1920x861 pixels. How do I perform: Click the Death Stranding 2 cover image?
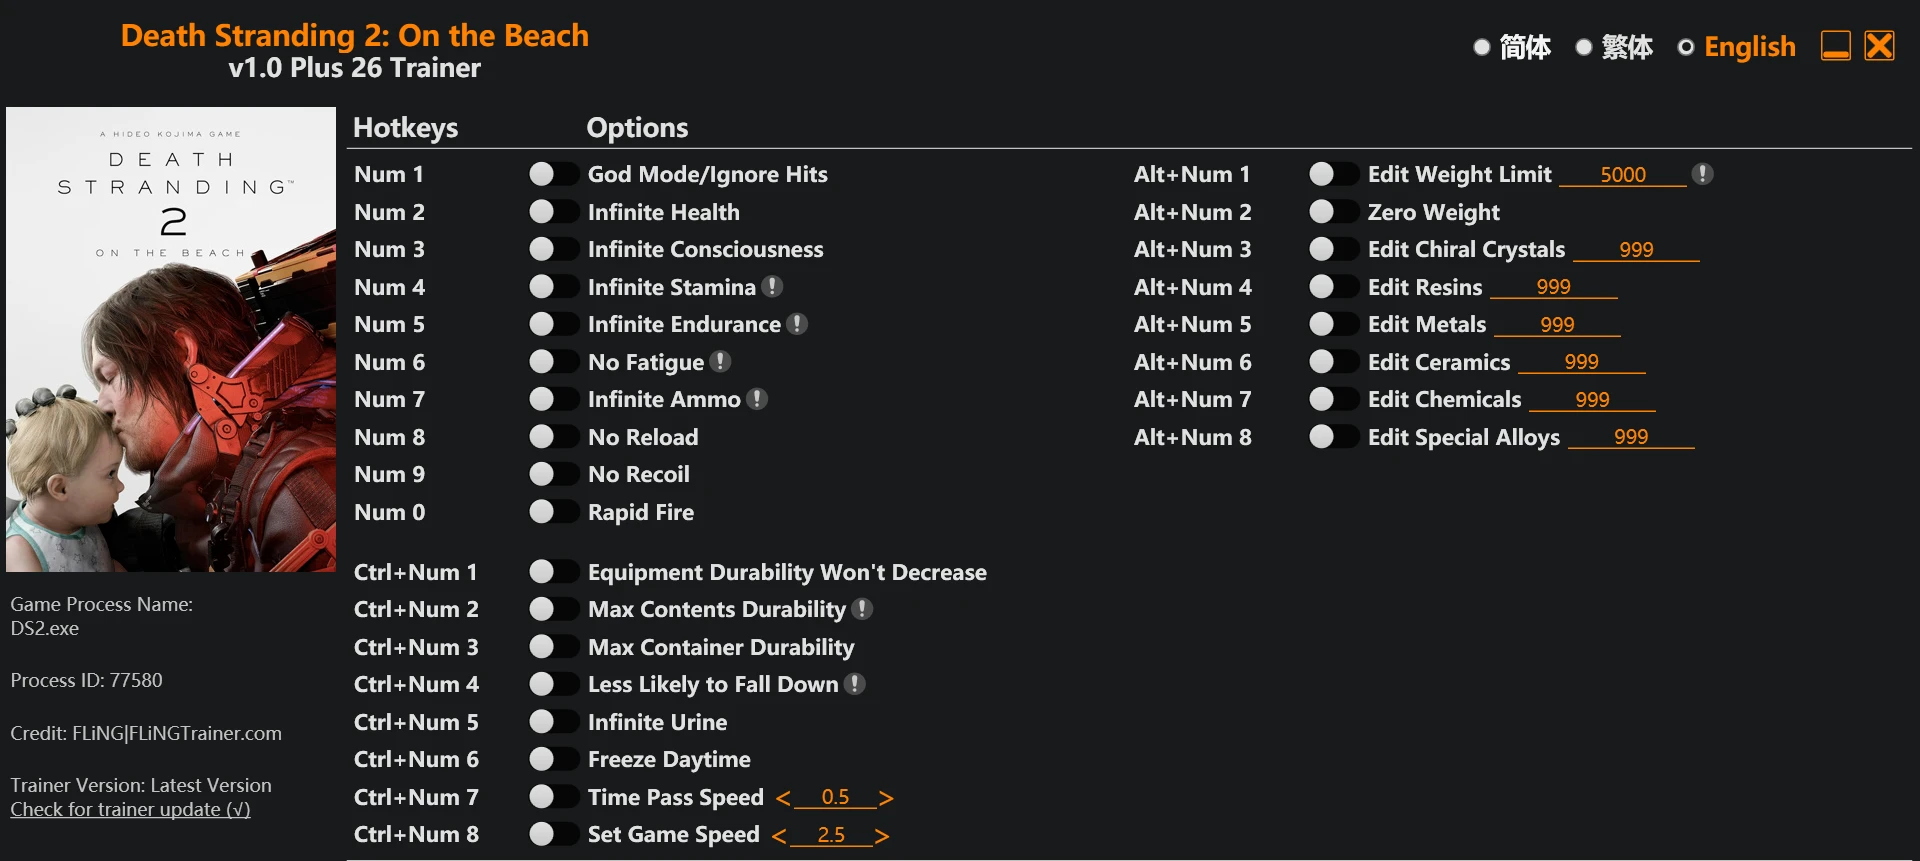click(x=171, y=340)
